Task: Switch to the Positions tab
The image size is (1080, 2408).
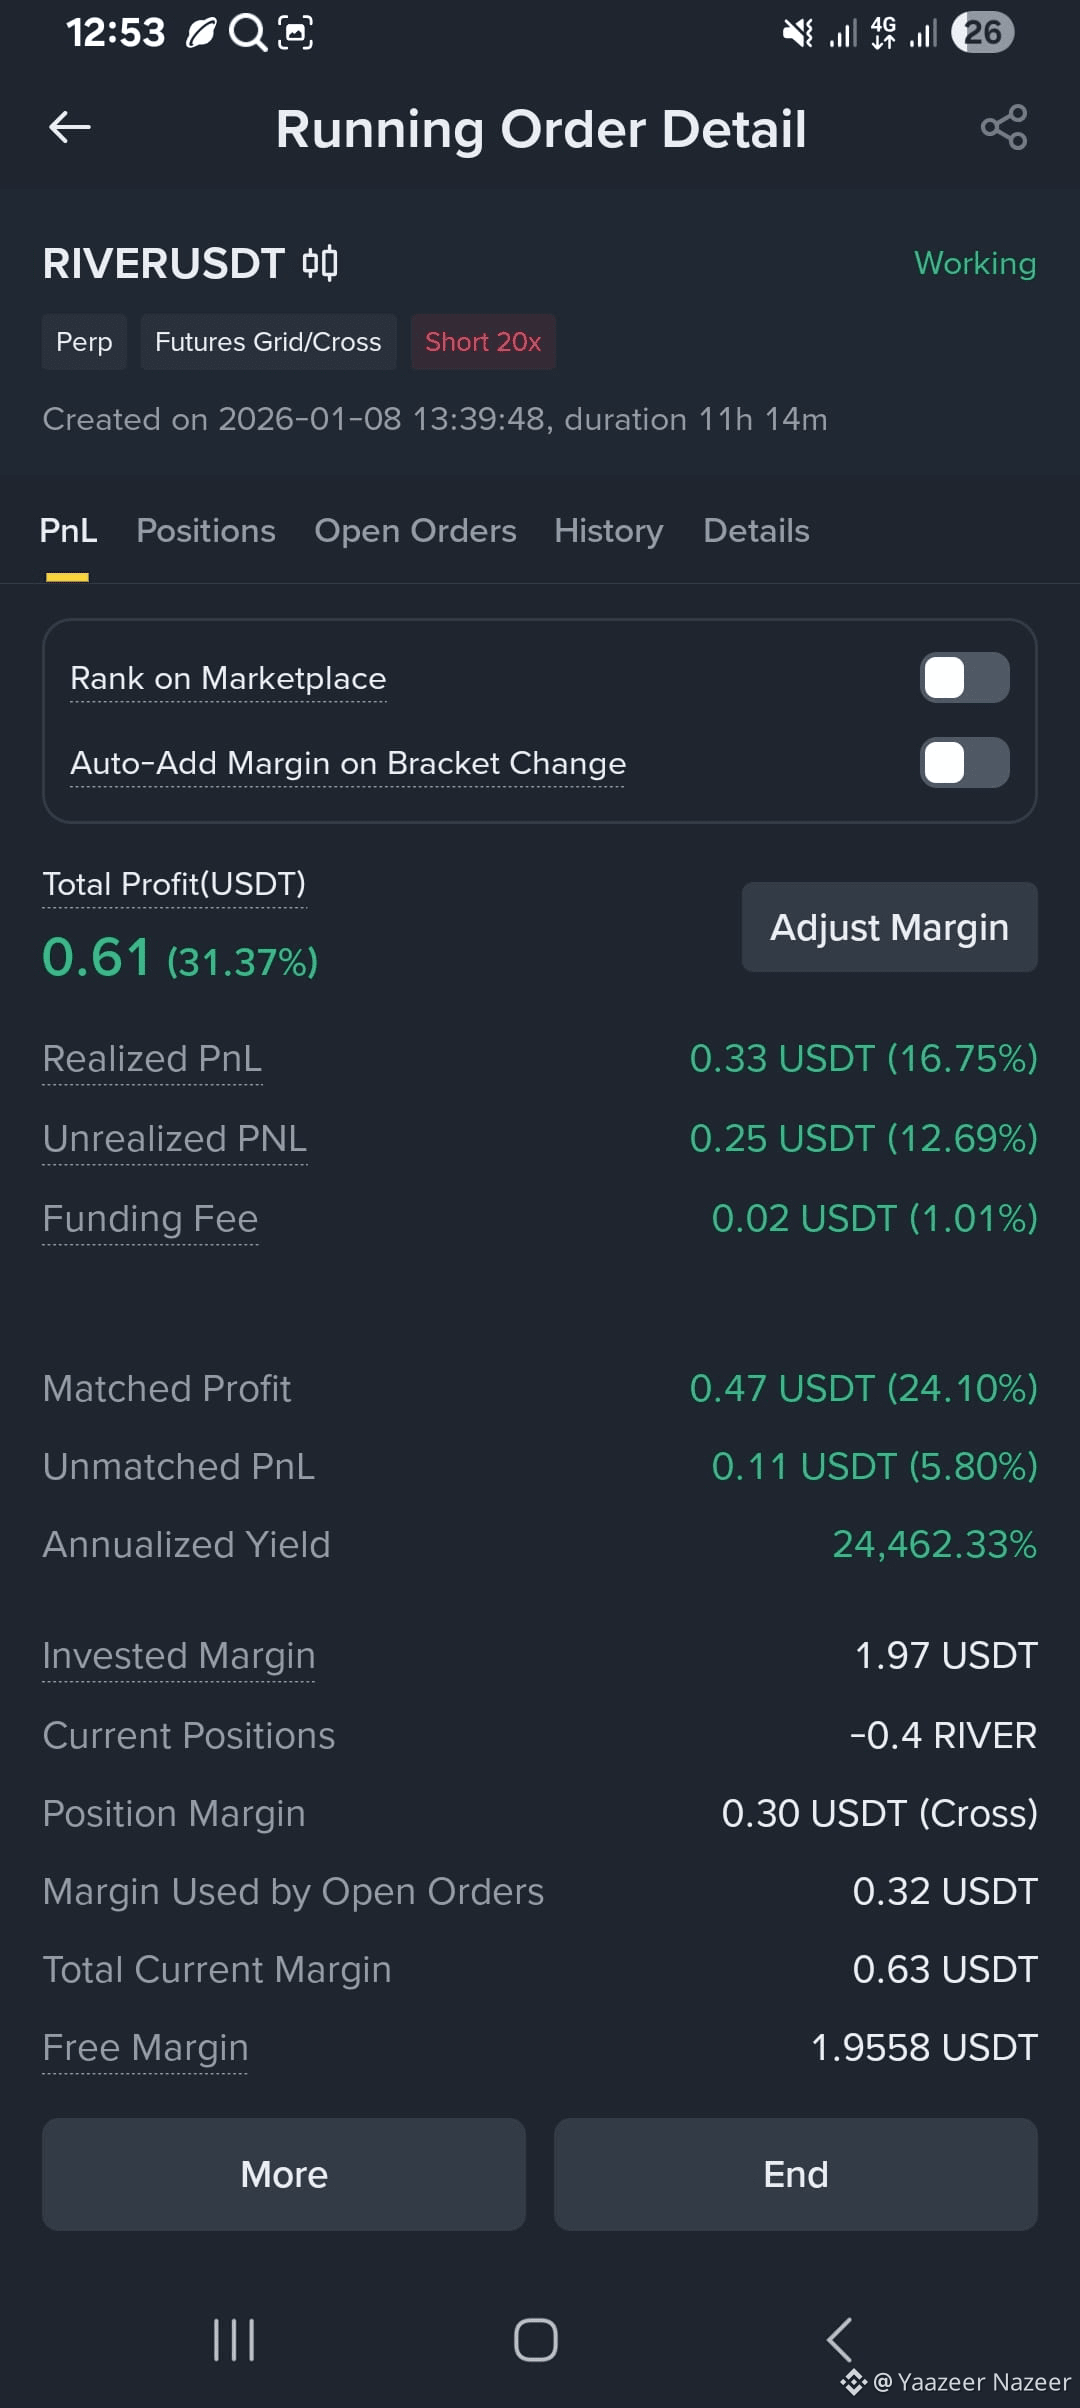Action: tap(206, 531)
